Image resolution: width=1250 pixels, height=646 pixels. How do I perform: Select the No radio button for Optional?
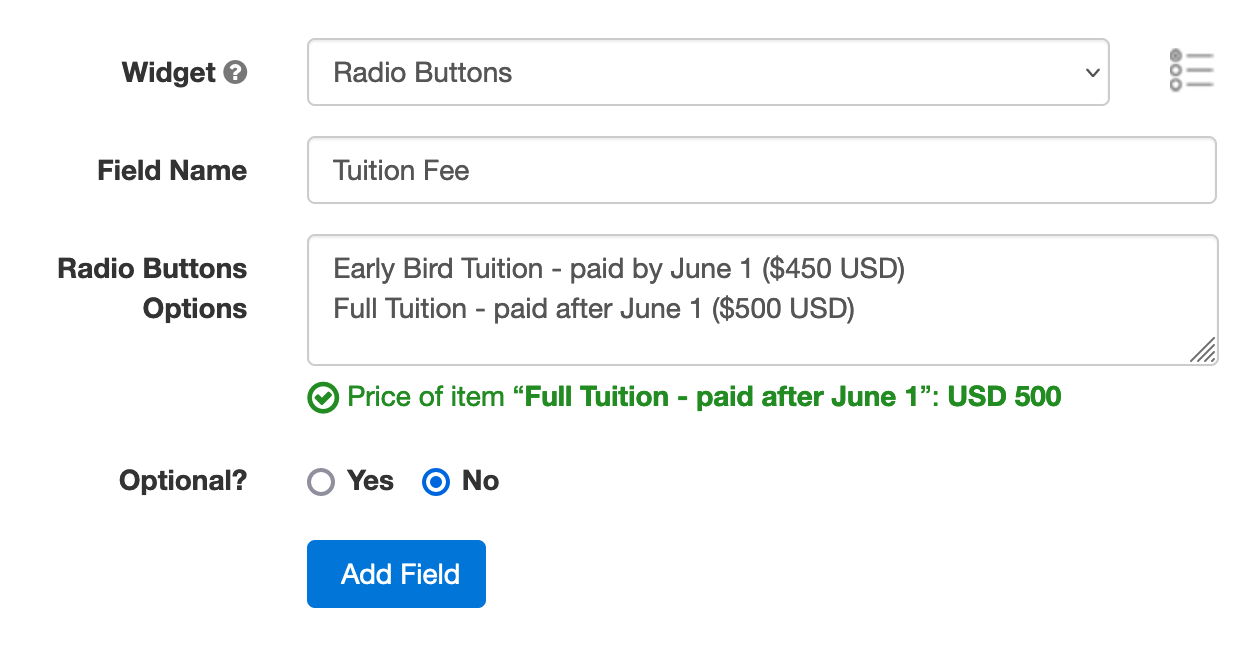(x=436, y=482)
